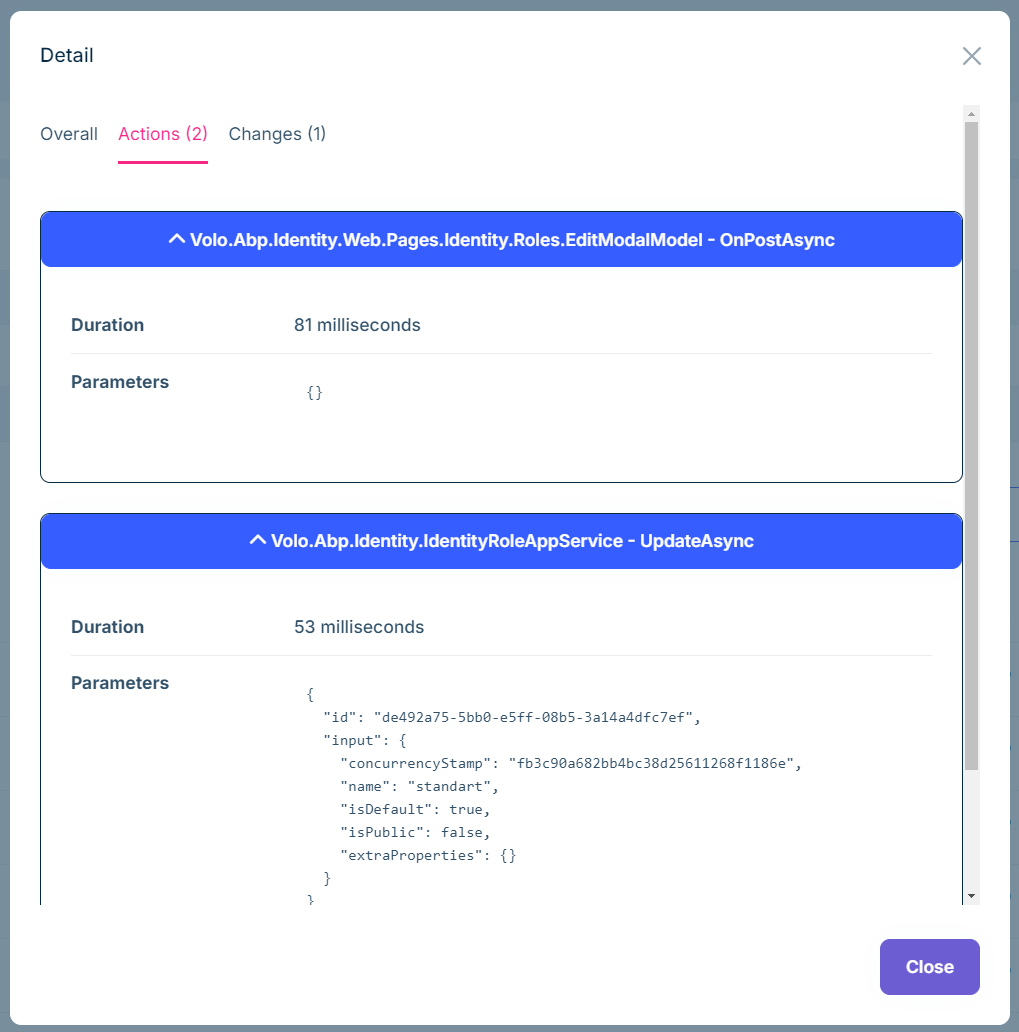Expand the Duration row of the OnPostAsync action

tap(107, 325)
